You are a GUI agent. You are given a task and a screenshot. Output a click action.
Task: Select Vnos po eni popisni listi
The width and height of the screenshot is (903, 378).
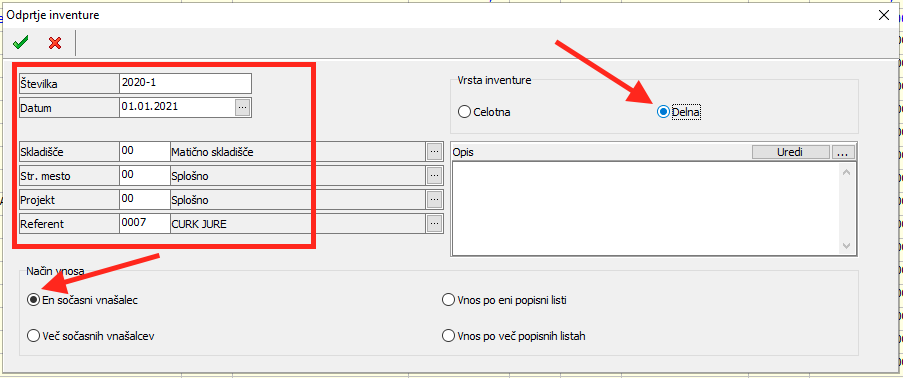coord(509,300)
